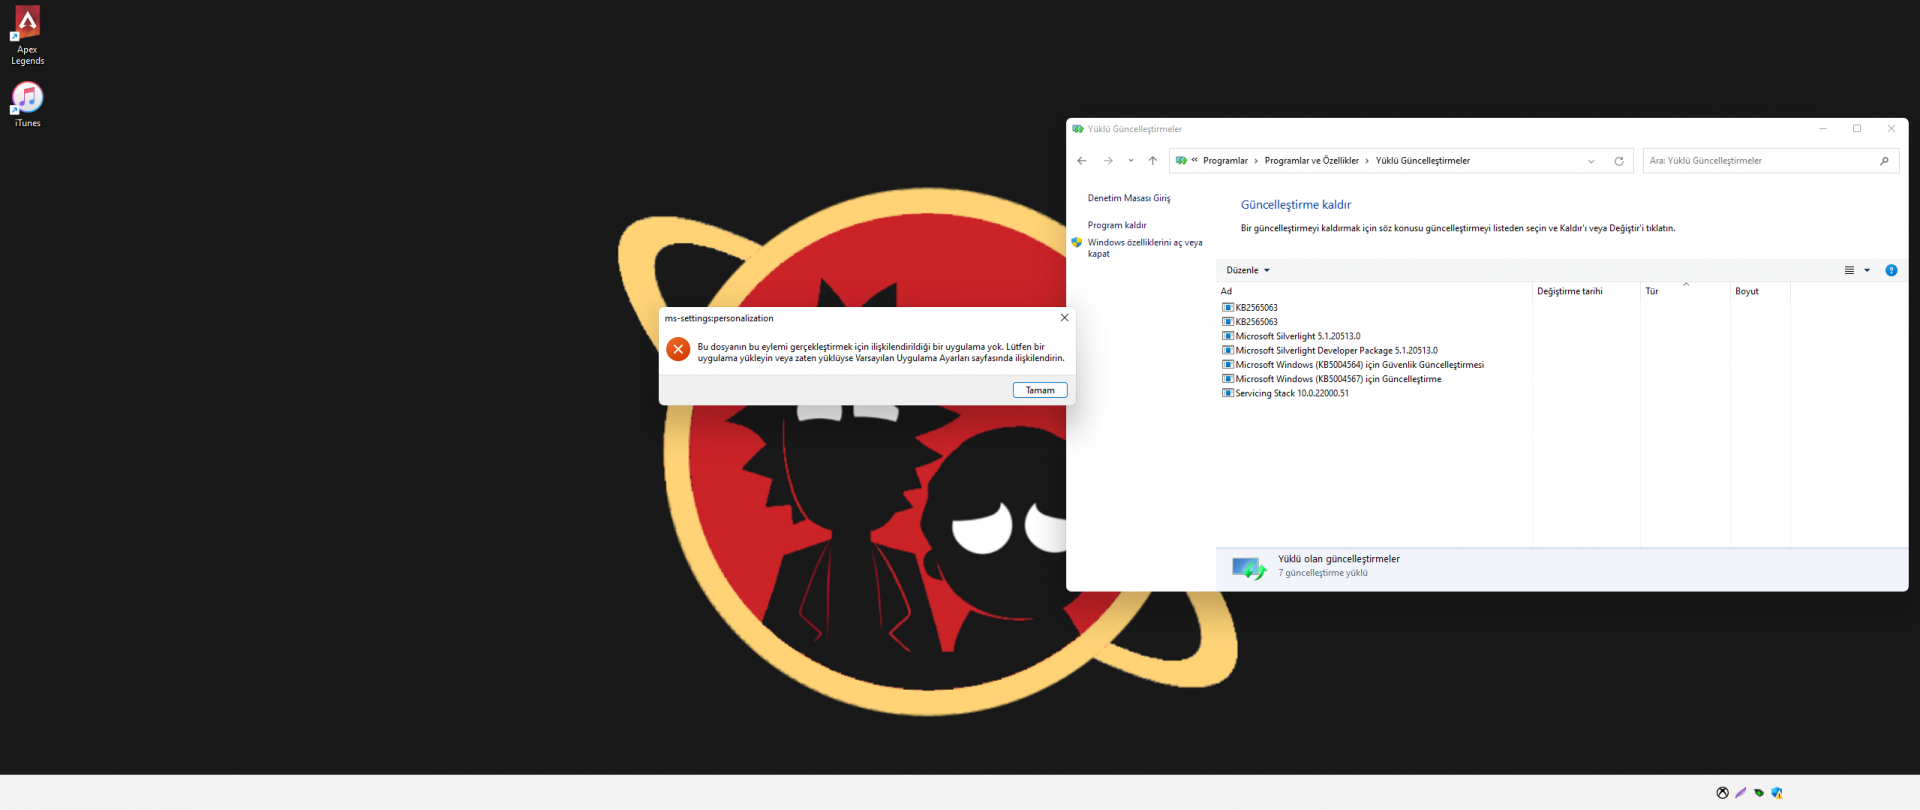Click the '7 güncelleştirme yüklü' status text

click(1323, 573)
